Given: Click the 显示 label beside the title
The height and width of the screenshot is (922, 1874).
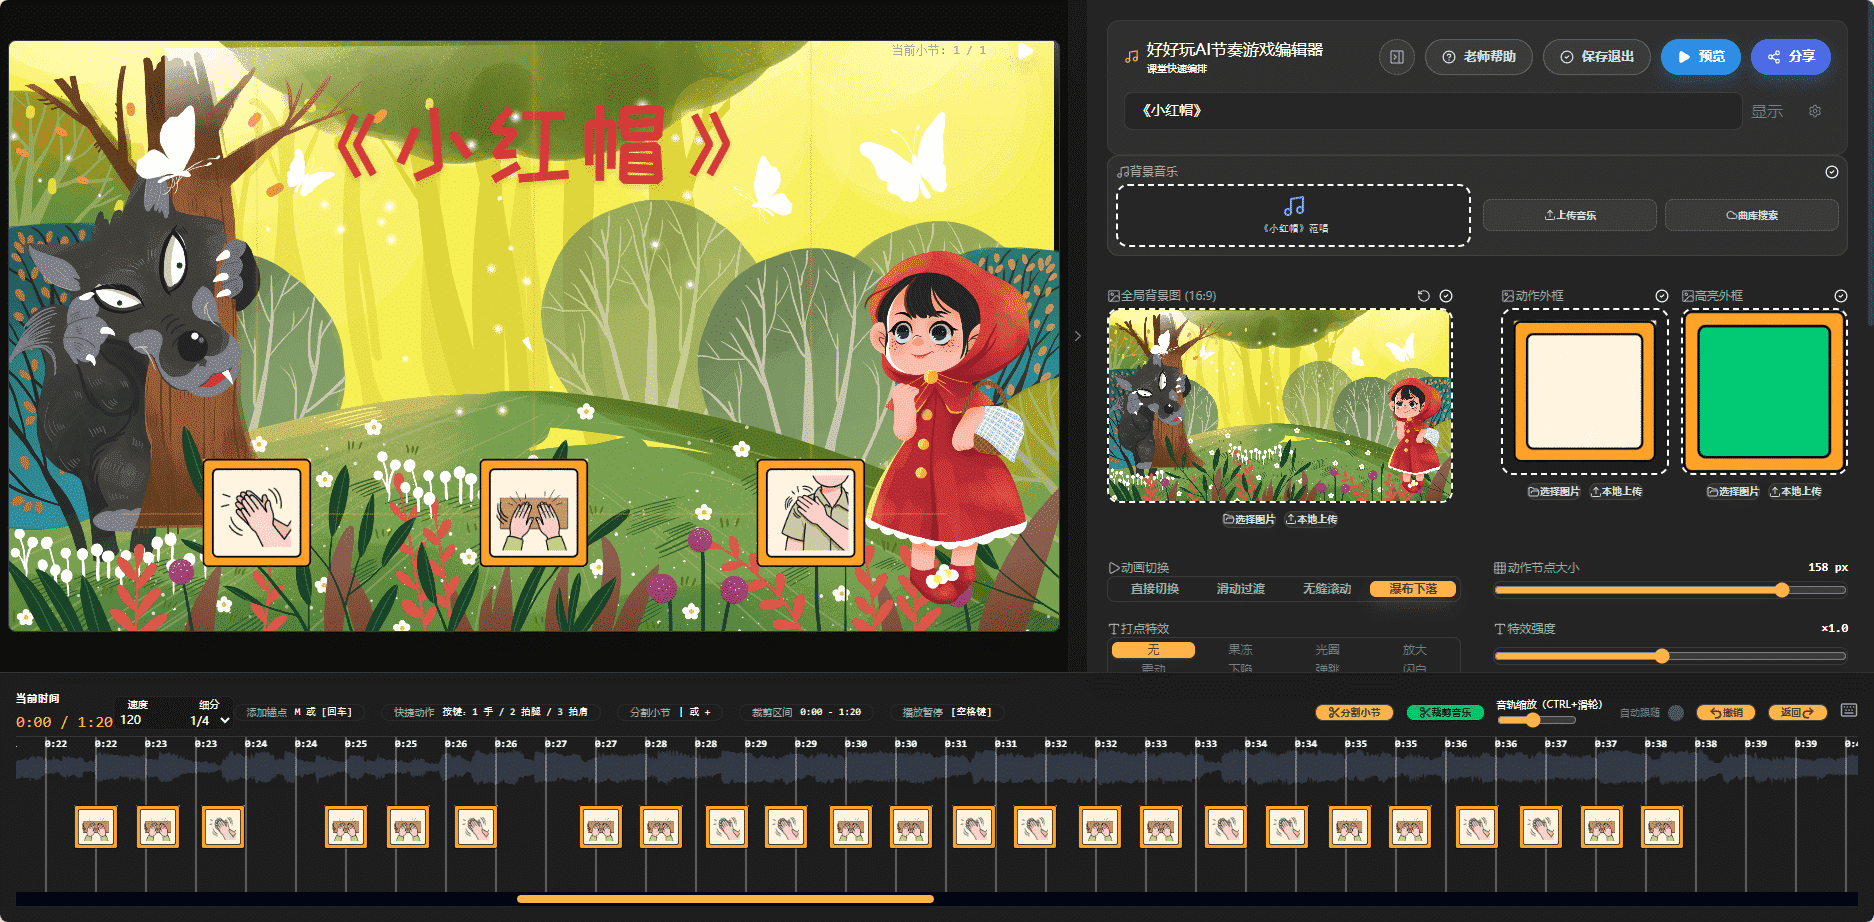Looking at the screenshot, I should [x=1767, y=111].
